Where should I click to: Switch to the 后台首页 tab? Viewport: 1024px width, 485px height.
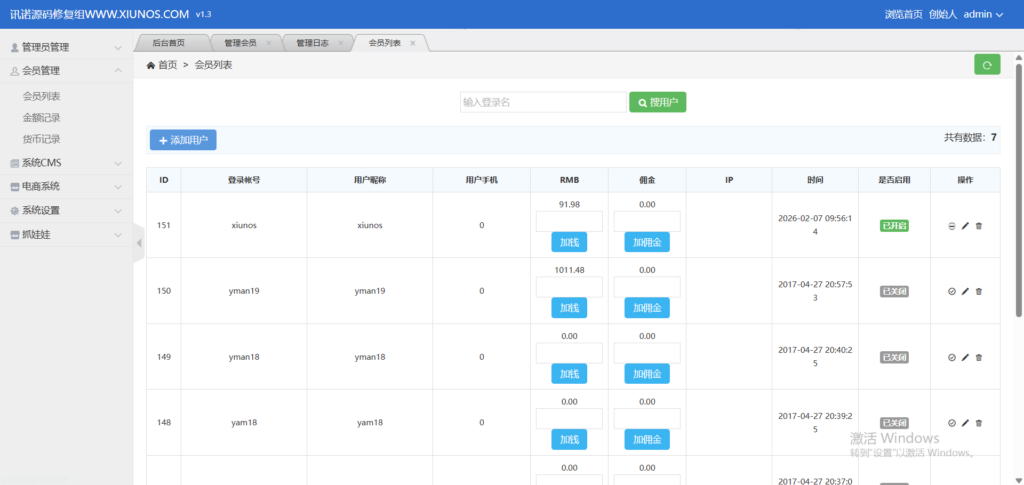pyautogui.click(x=168, y=43)
